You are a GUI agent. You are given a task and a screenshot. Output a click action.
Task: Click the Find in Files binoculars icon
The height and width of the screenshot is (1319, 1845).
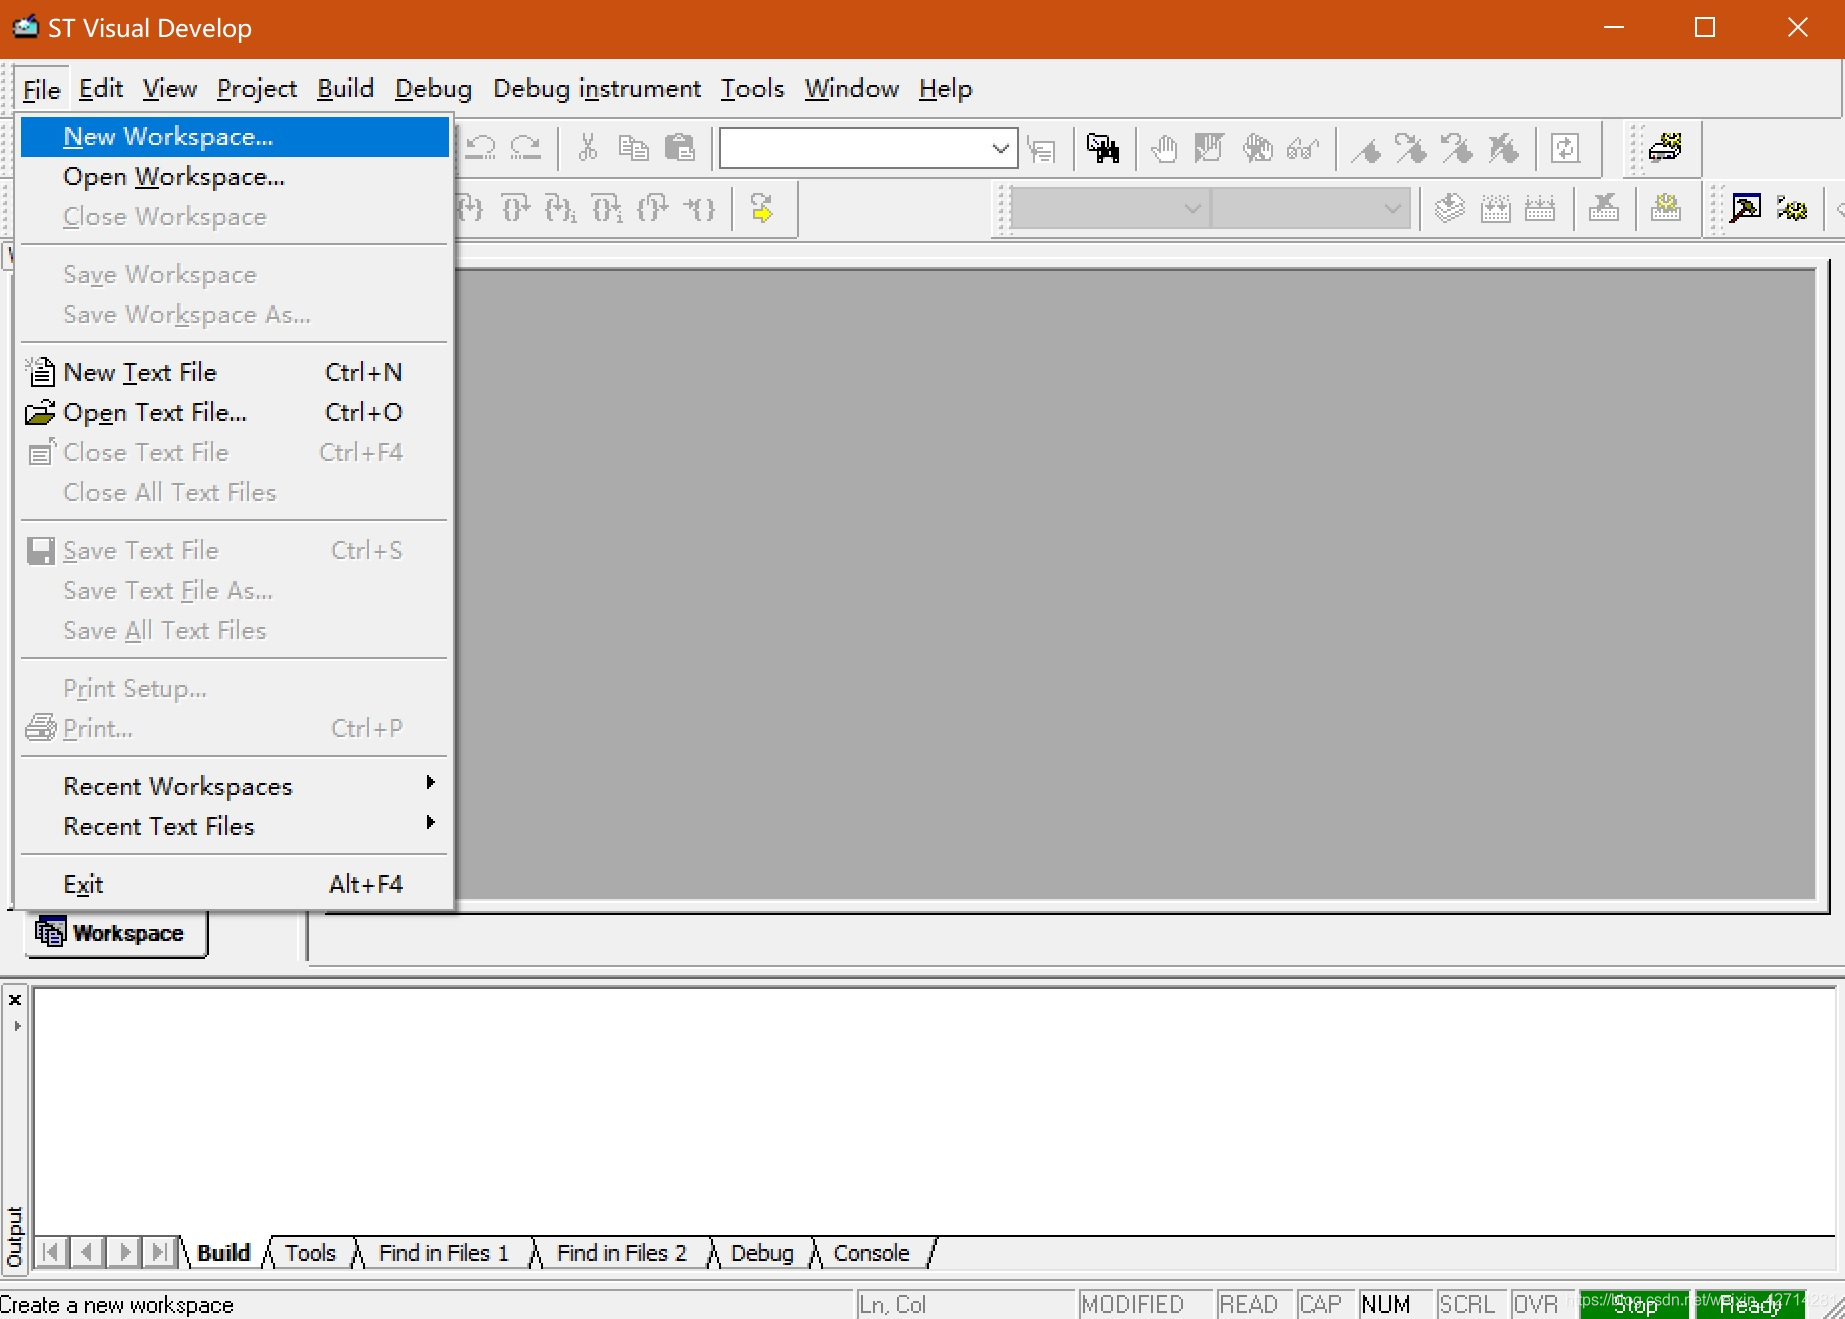[x=1103, y=149]
